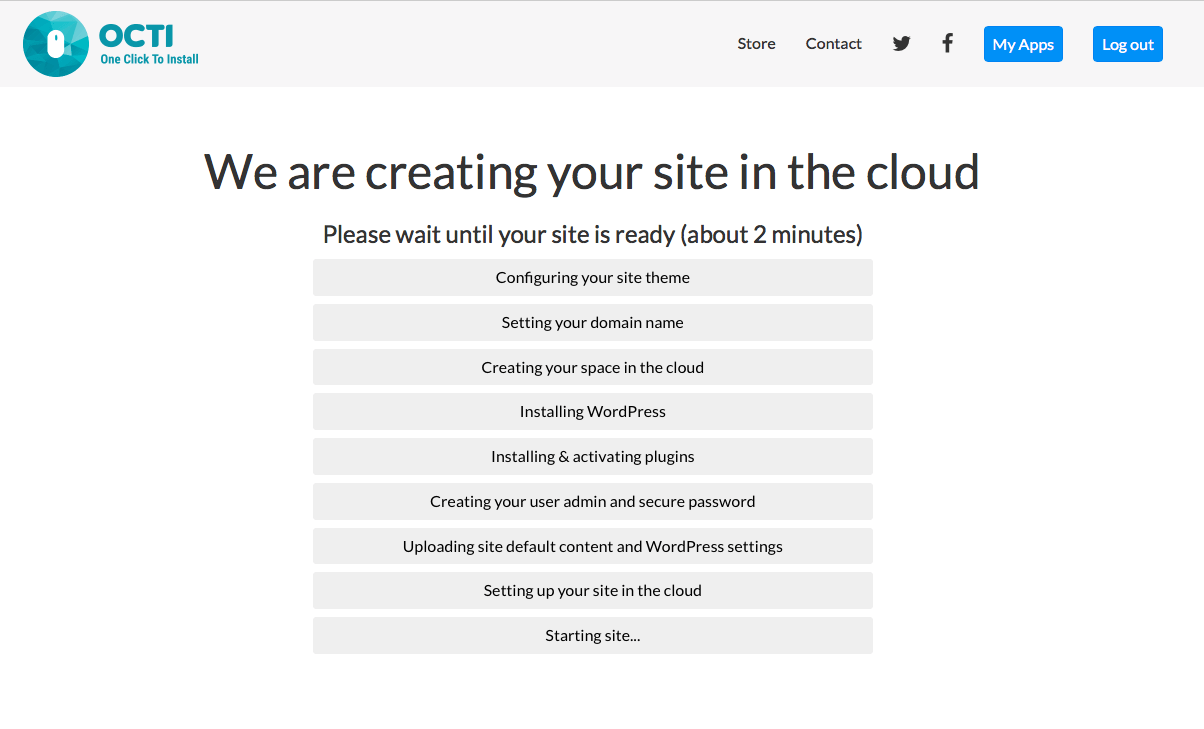Go to the Store page
This screenshot has width=1204, height=729.
pyautogui.click(x=756, y=44)
